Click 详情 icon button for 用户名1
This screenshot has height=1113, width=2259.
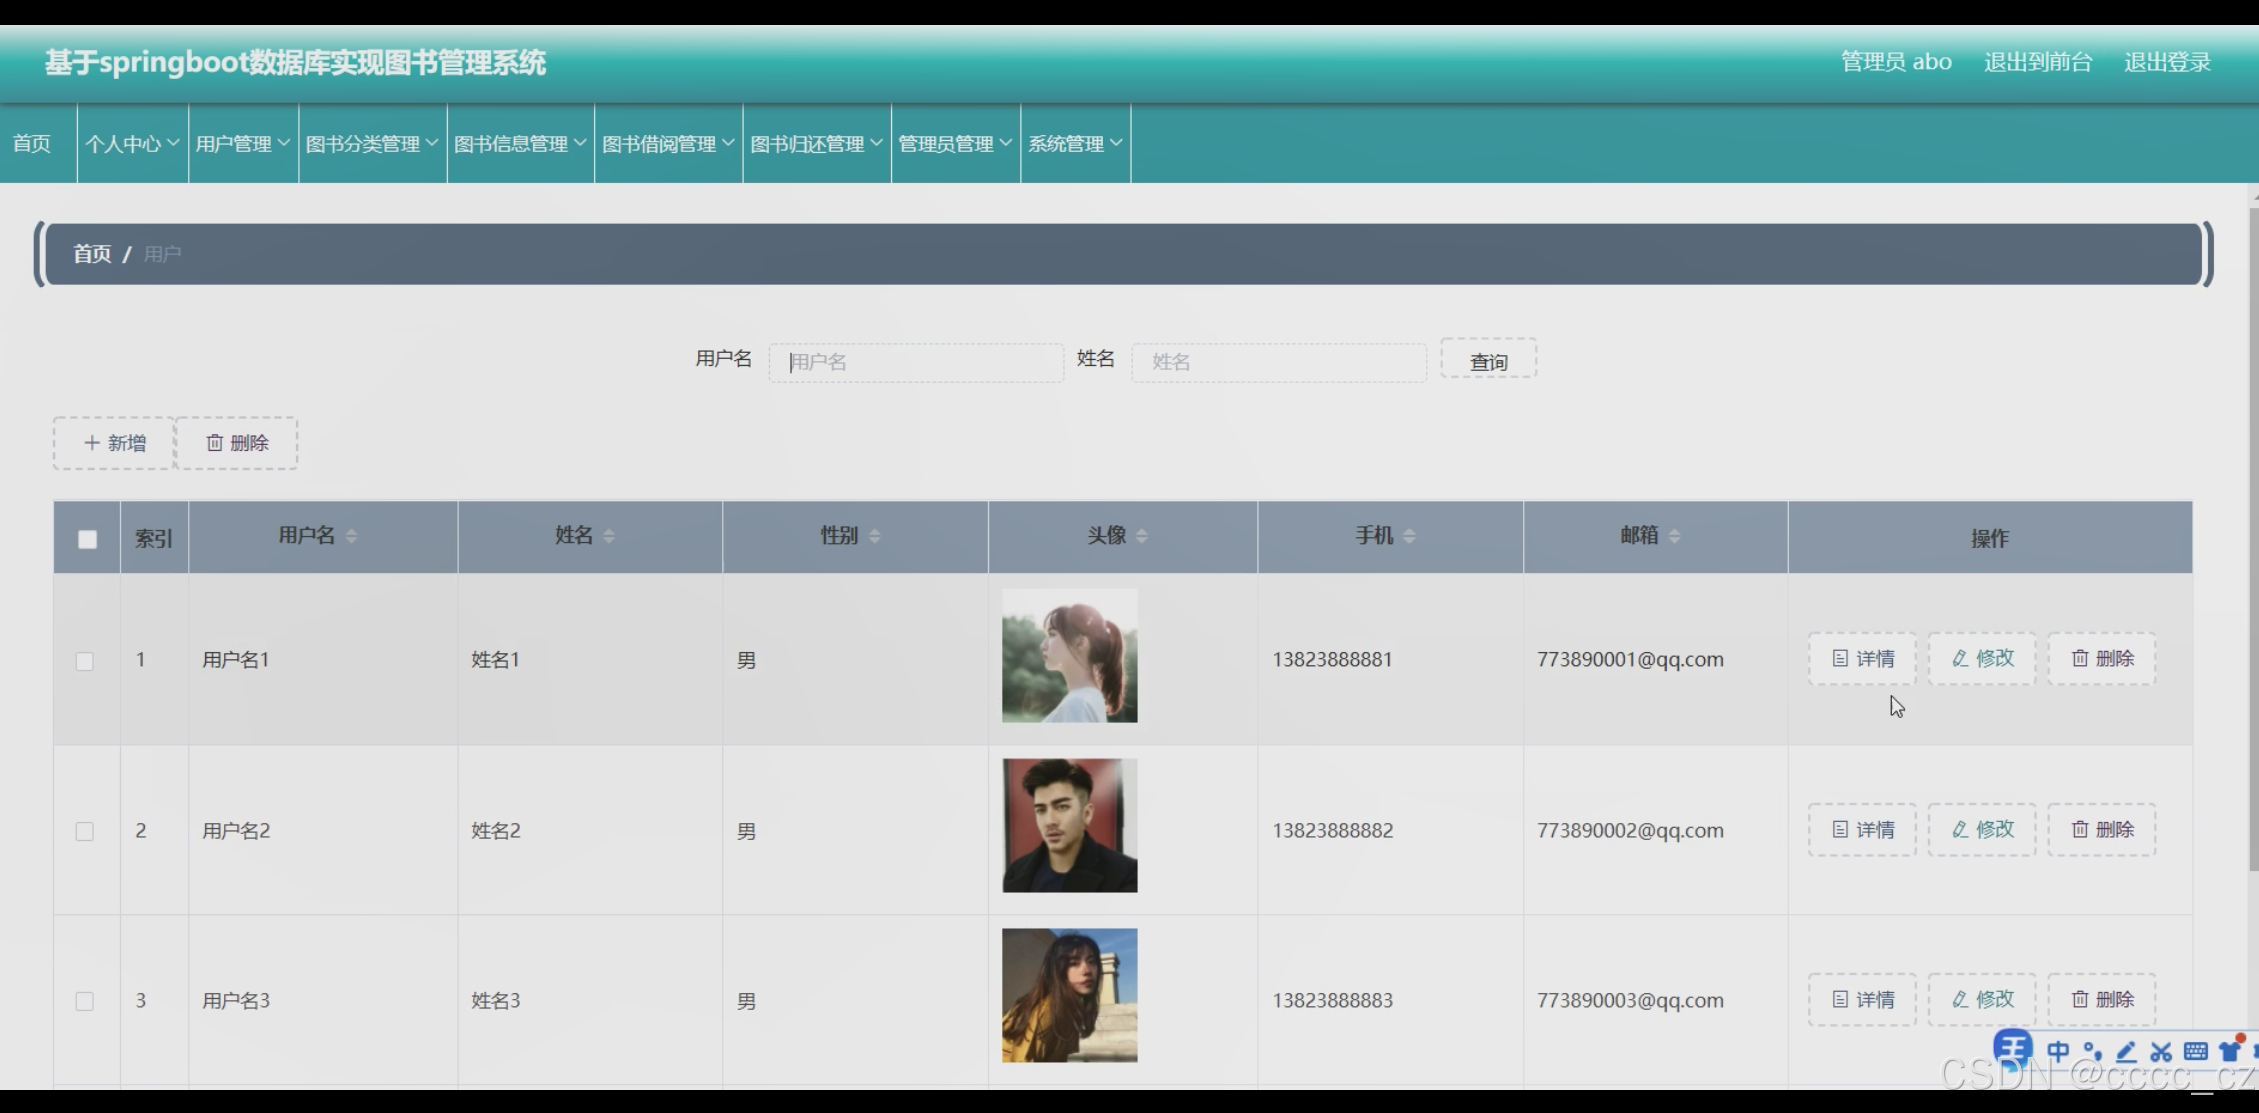pyautogui.click(x=1862, y=658)
